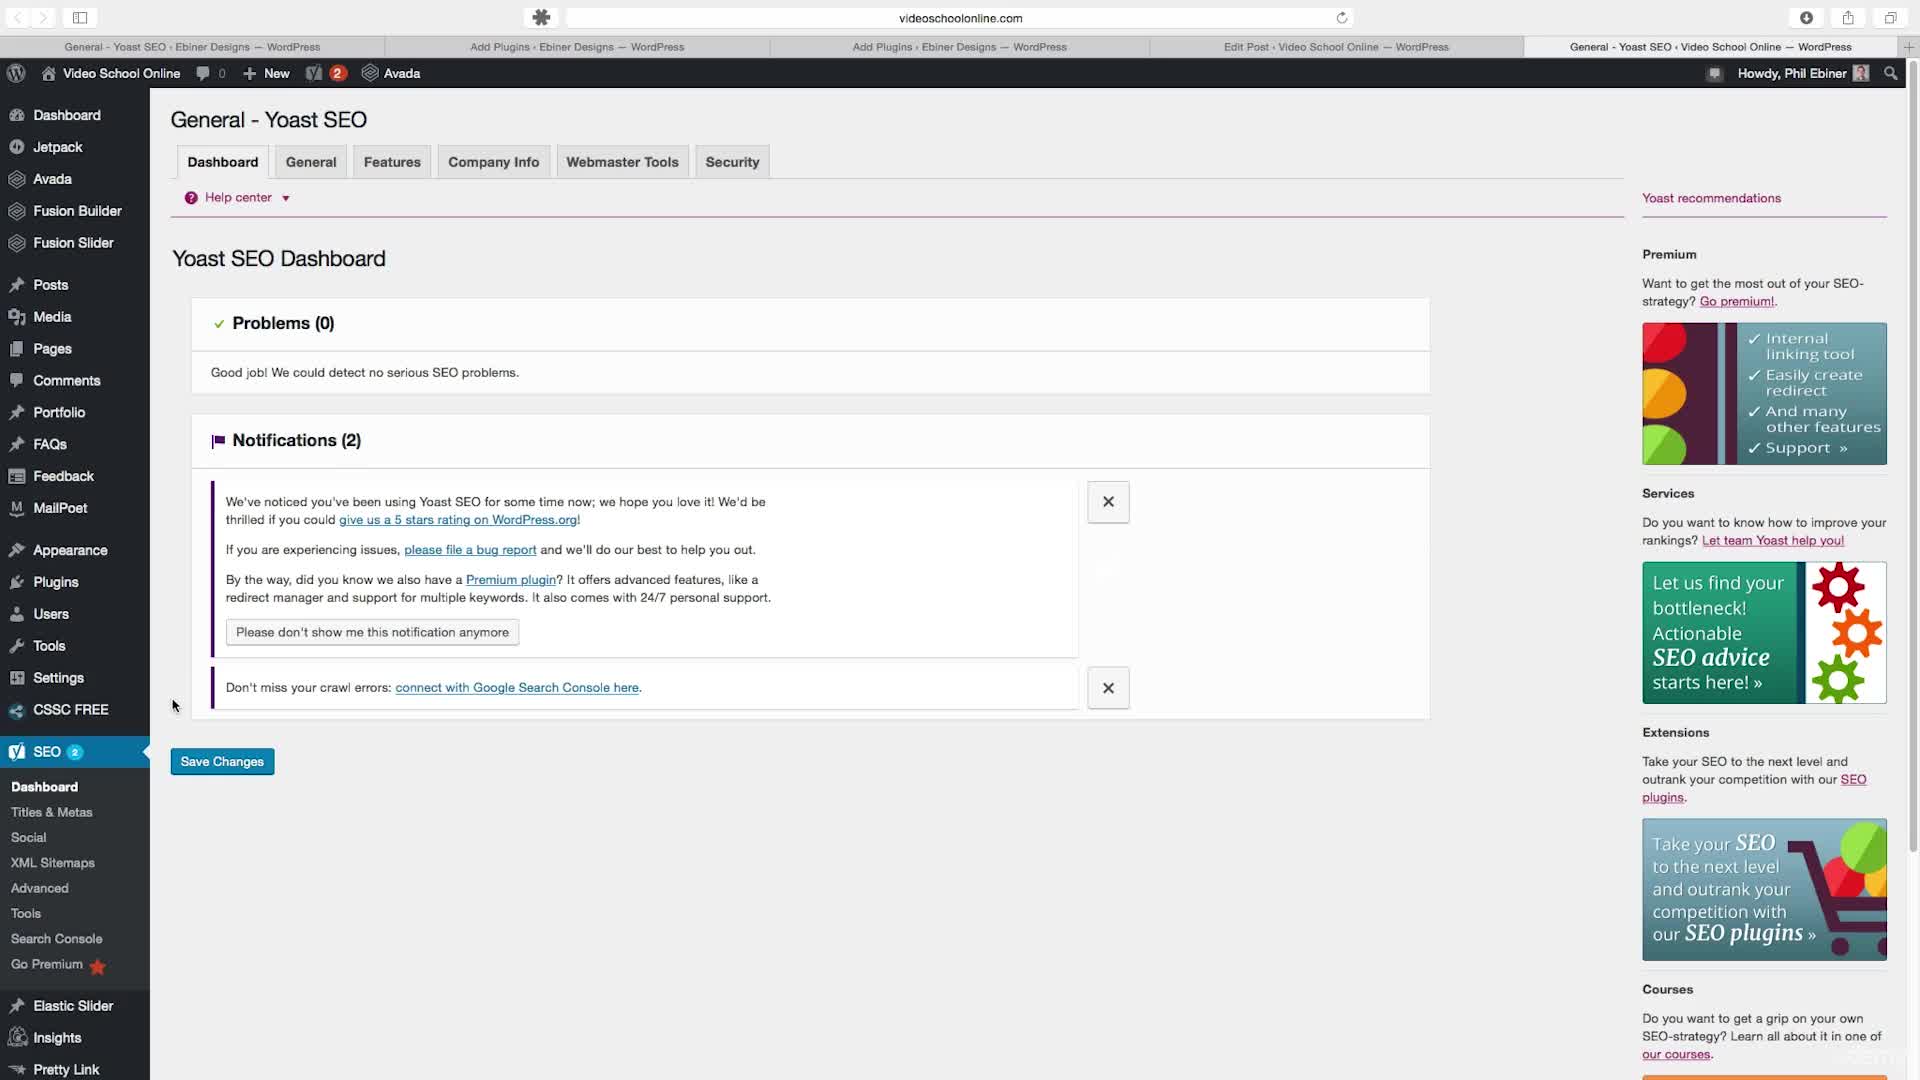The width and height of the screenshot is (1920, 1080).
Task: Show all tabs overview button
Action: click(1890, 17)
